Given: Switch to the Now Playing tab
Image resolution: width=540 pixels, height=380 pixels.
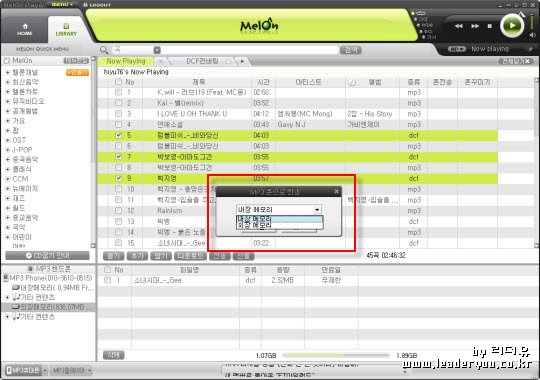Looking at the screenshot, I should pyautogui.click(x=125, y=61).
